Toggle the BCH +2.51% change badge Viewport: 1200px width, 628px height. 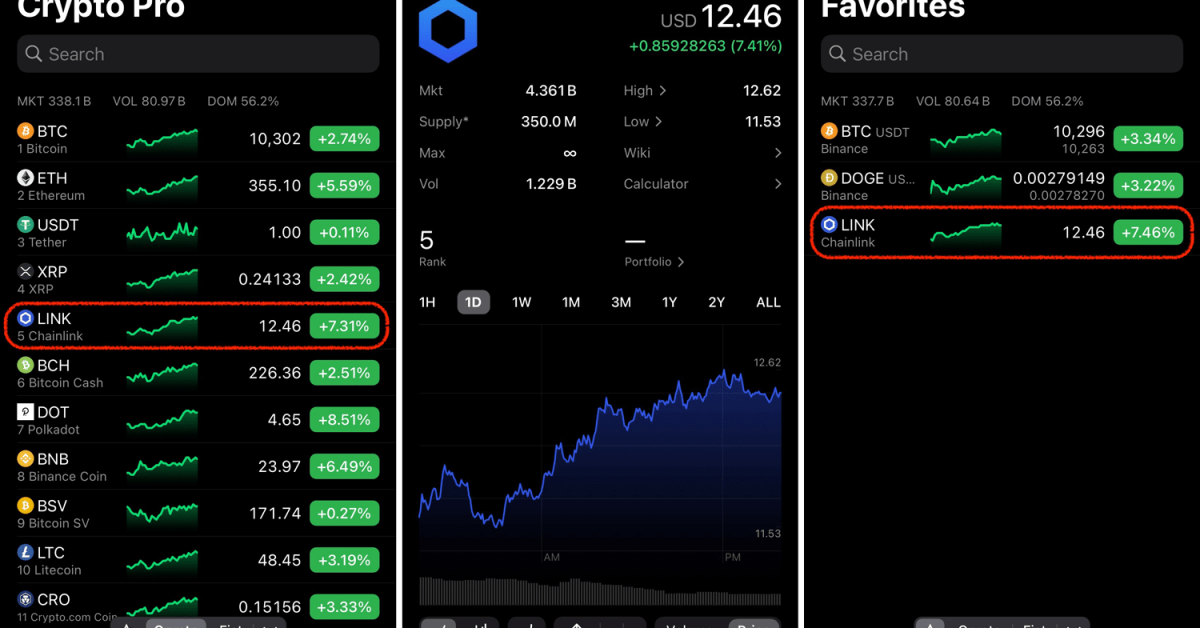click(345, 373)
